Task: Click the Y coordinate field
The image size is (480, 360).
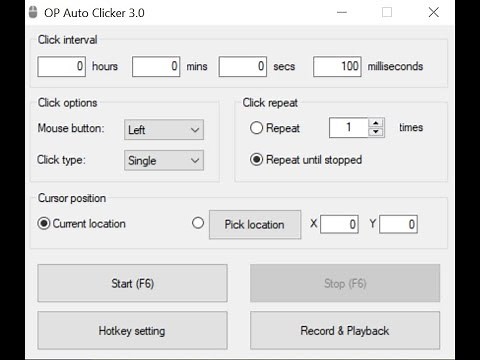Action: (398, 224)
